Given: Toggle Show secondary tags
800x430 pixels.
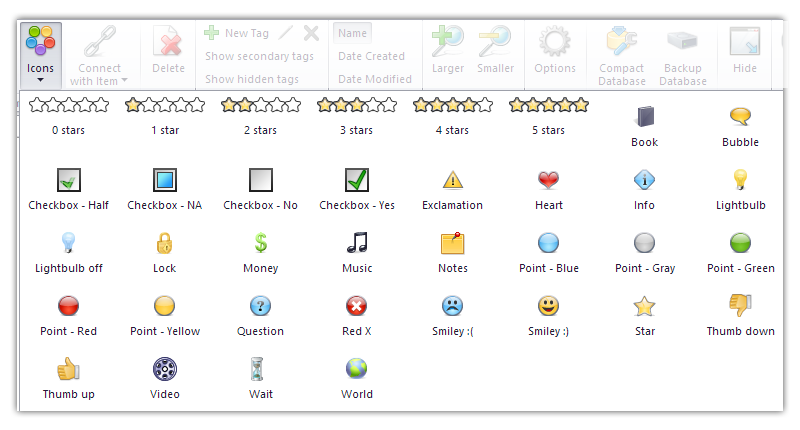Looking at the screenshot, I should click(259, 56).
